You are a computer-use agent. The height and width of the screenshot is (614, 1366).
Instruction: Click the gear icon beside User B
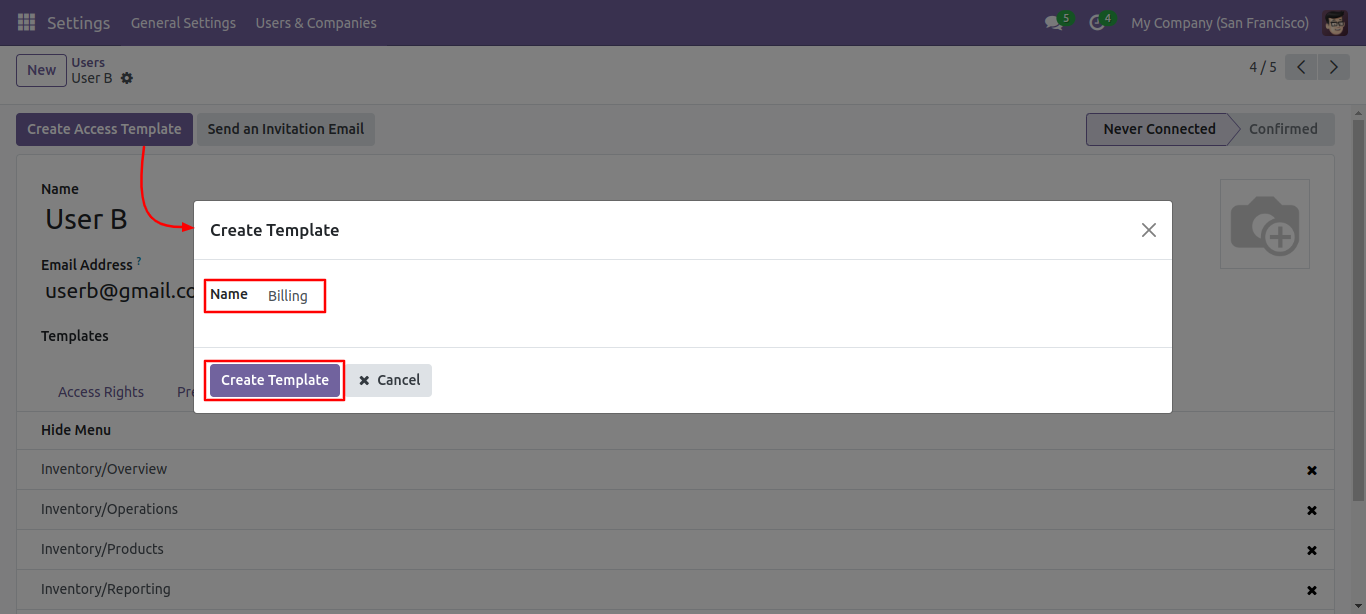tap(127, 78)
